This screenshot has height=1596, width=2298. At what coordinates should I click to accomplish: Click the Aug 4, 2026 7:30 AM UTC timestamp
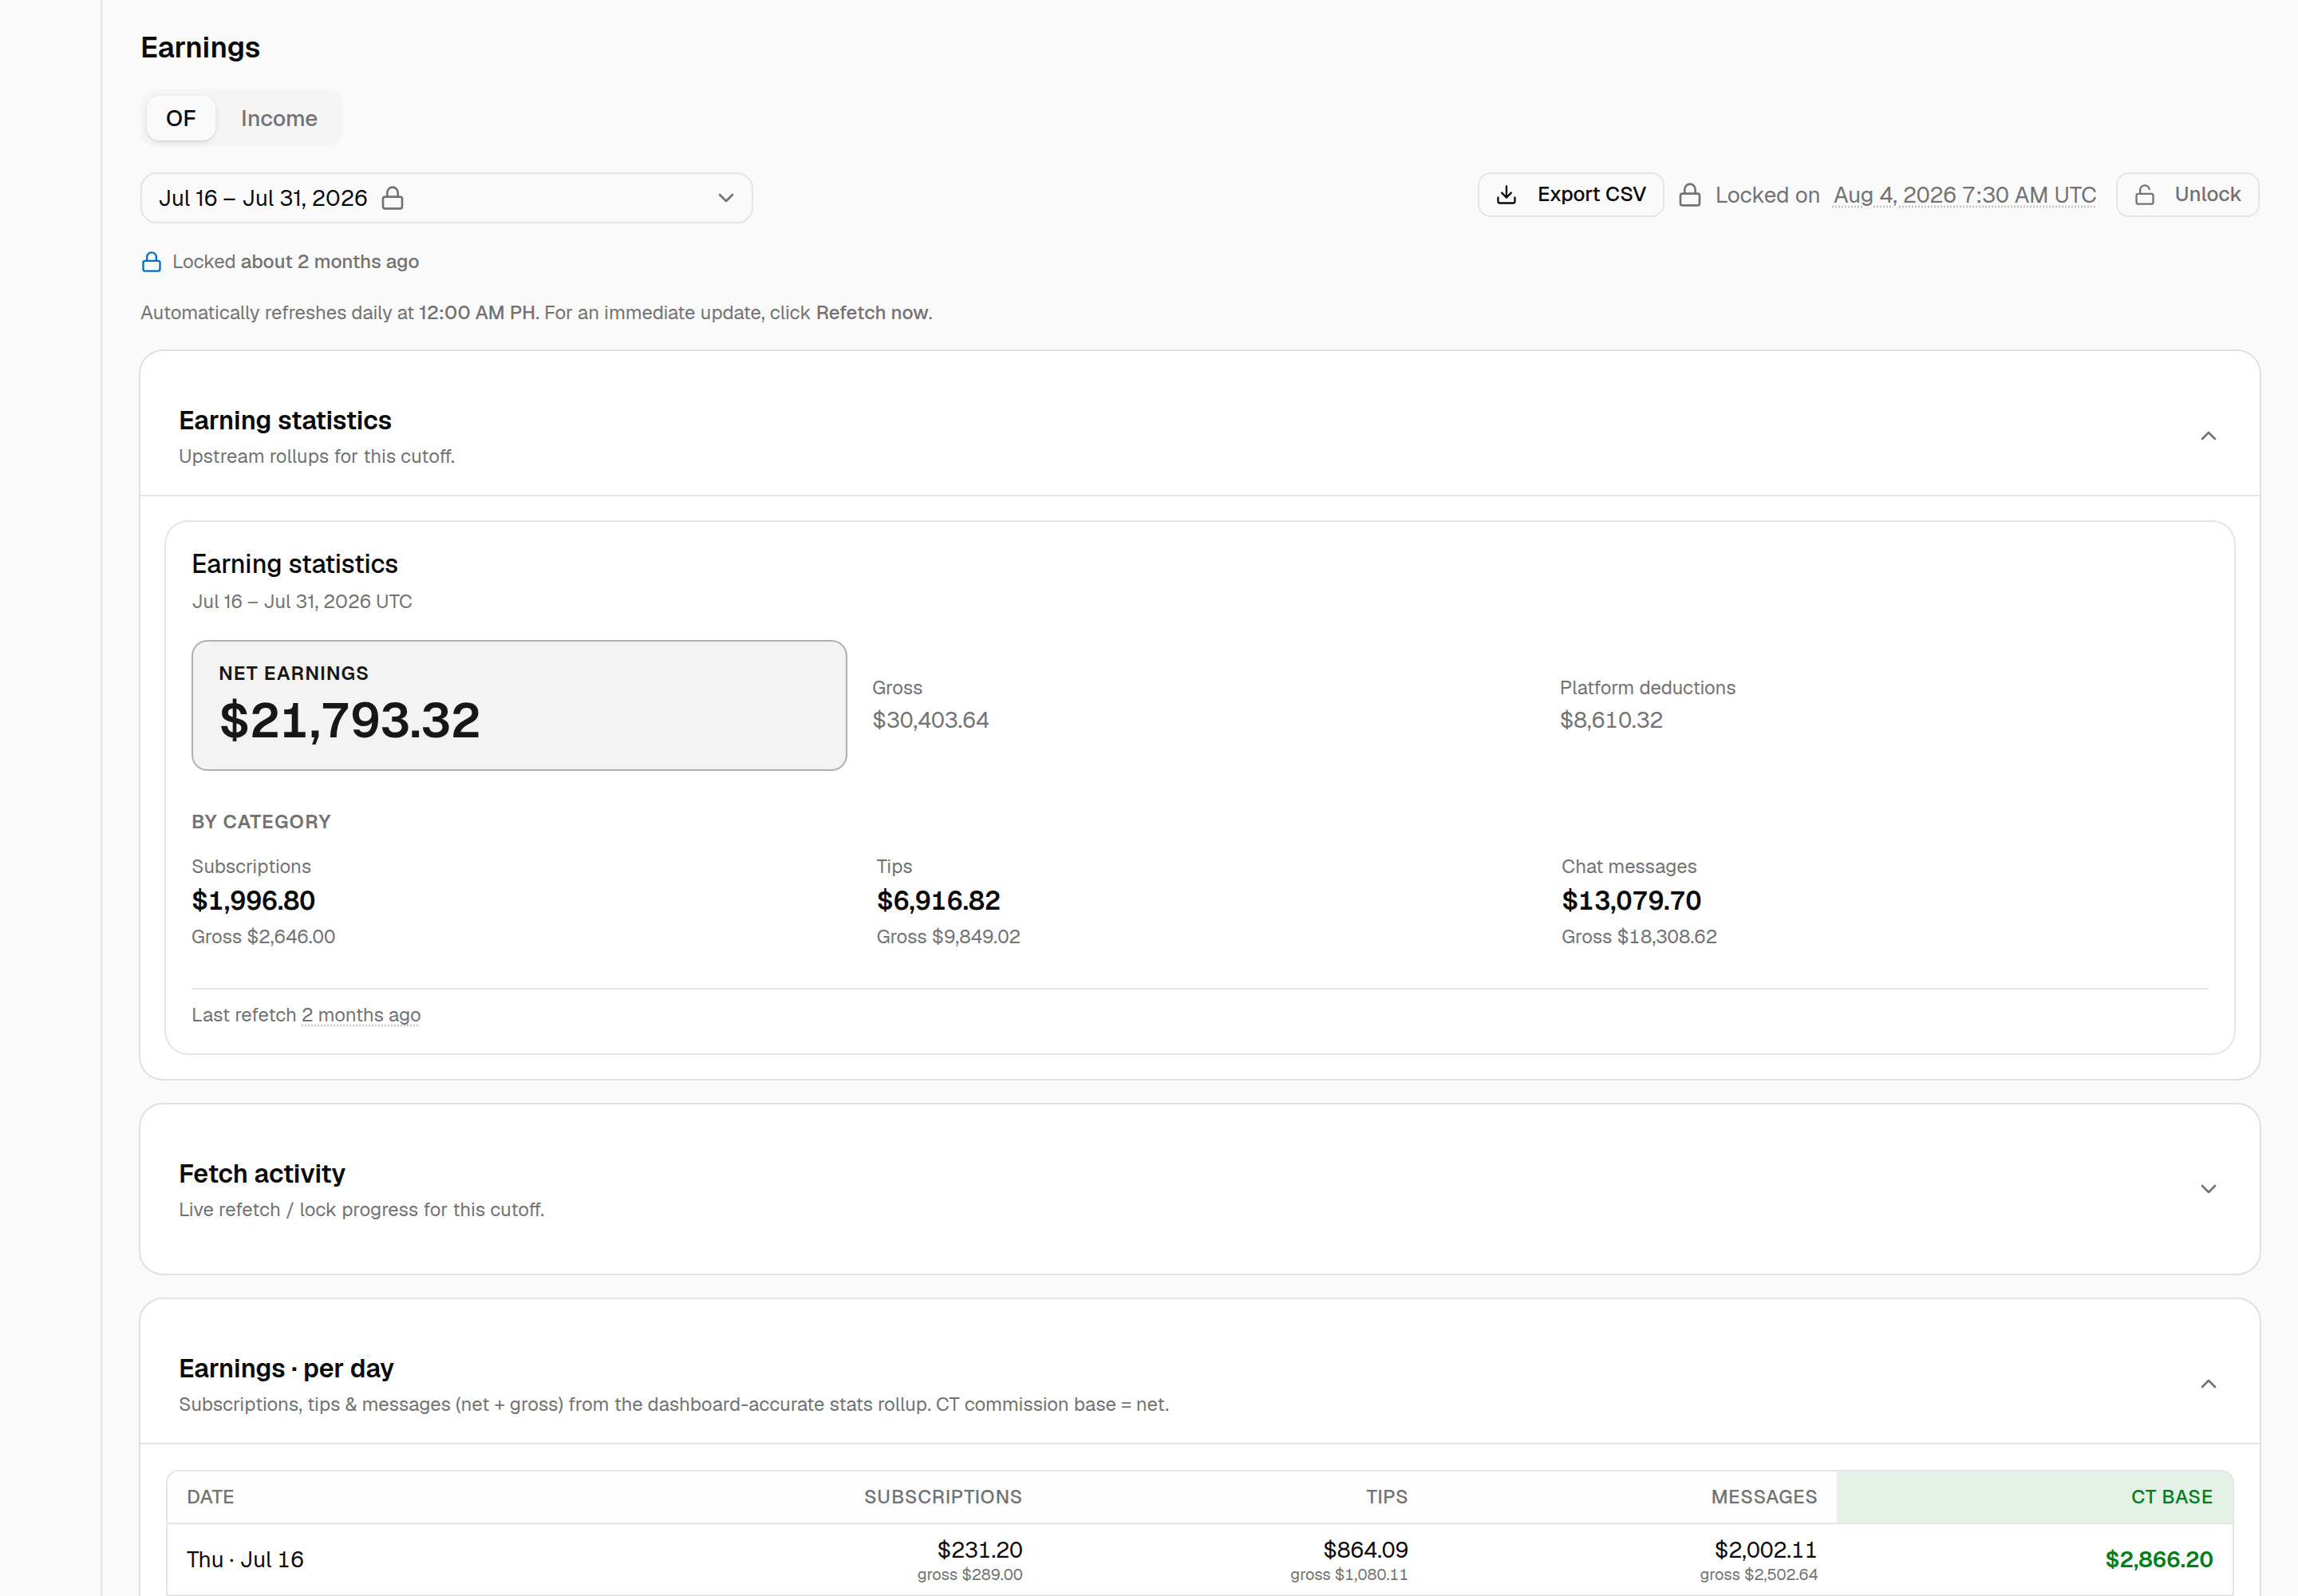click(x=1964, y=195)
